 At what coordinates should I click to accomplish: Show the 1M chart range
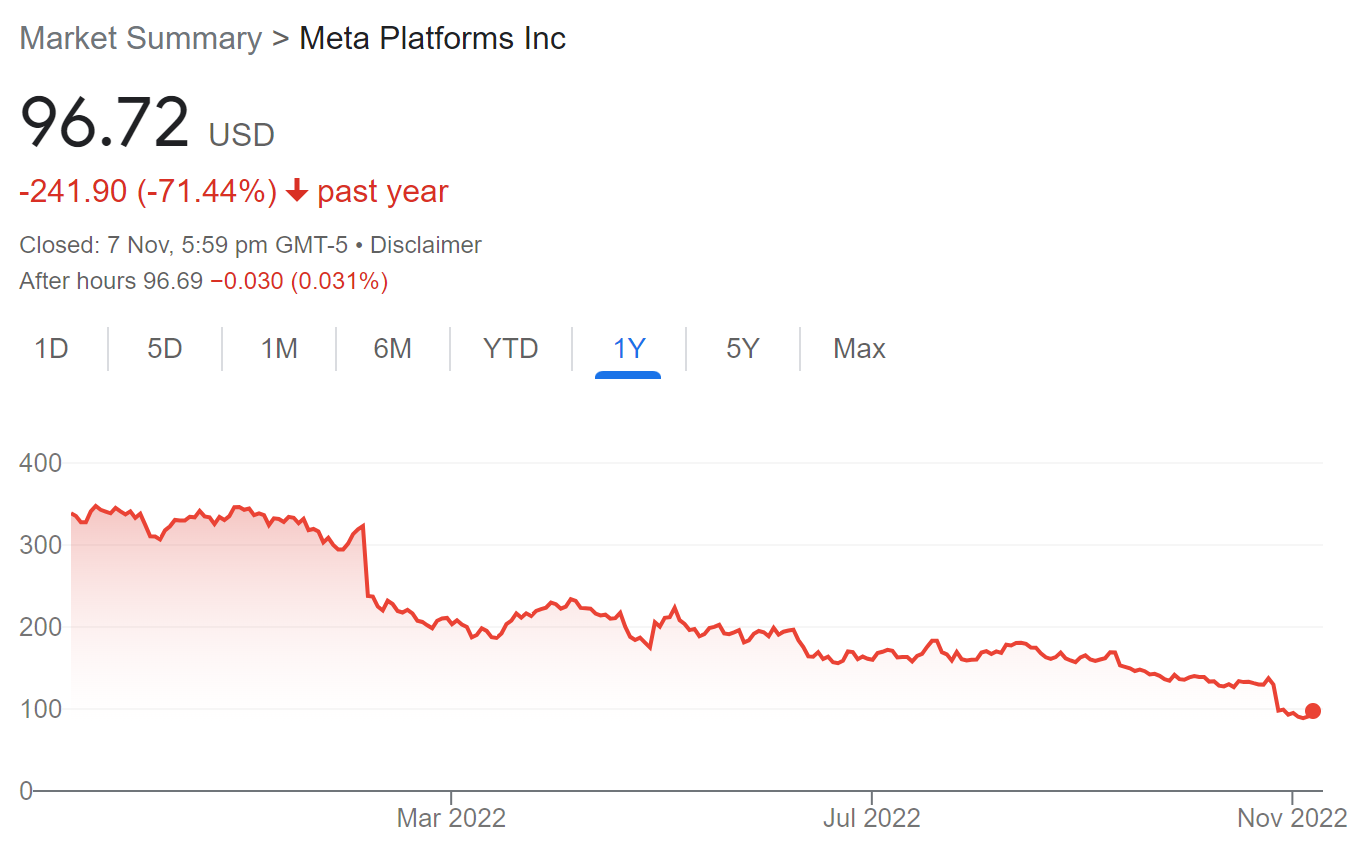279,349
